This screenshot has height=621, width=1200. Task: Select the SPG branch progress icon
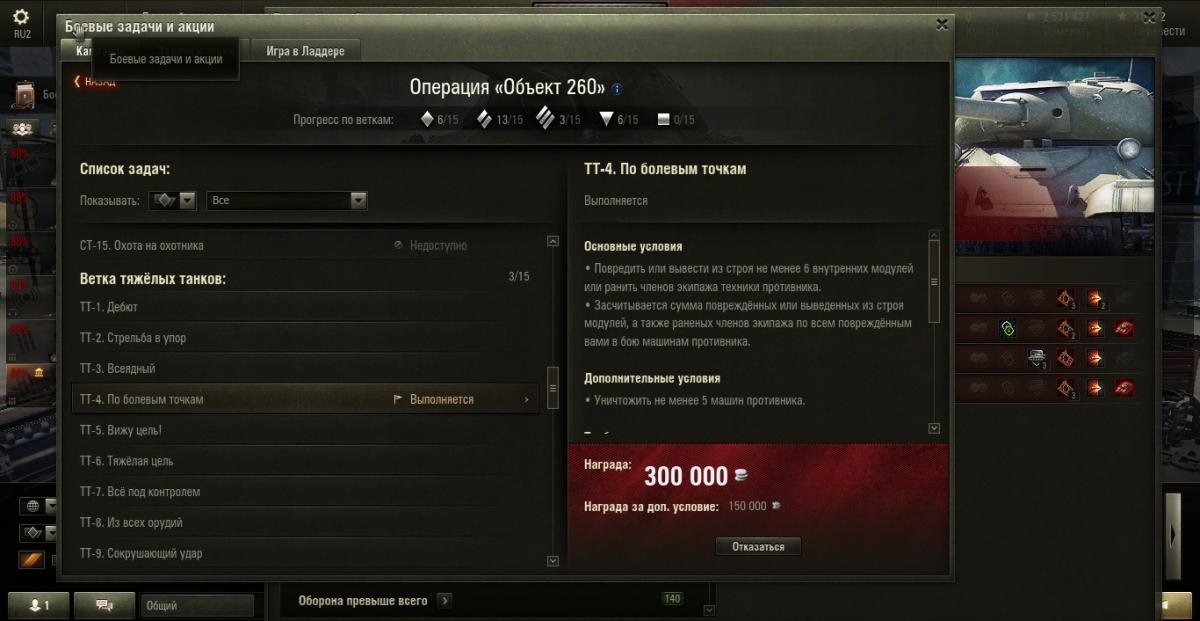coord(662,119)
